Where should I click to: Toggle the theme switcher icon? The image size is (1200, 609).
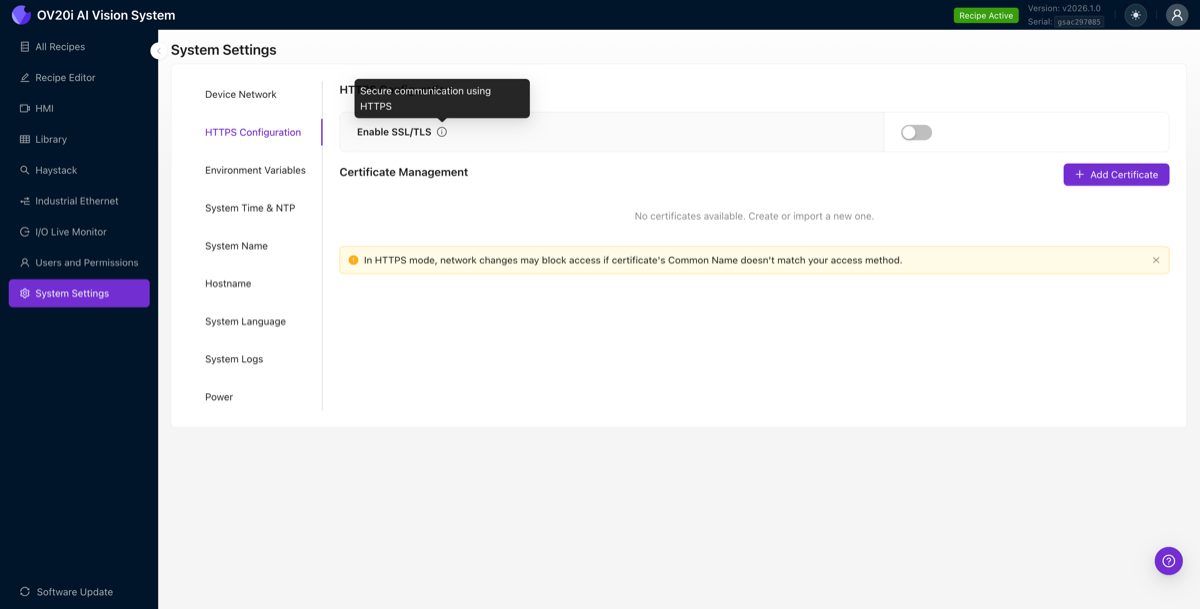[1135, 15]
